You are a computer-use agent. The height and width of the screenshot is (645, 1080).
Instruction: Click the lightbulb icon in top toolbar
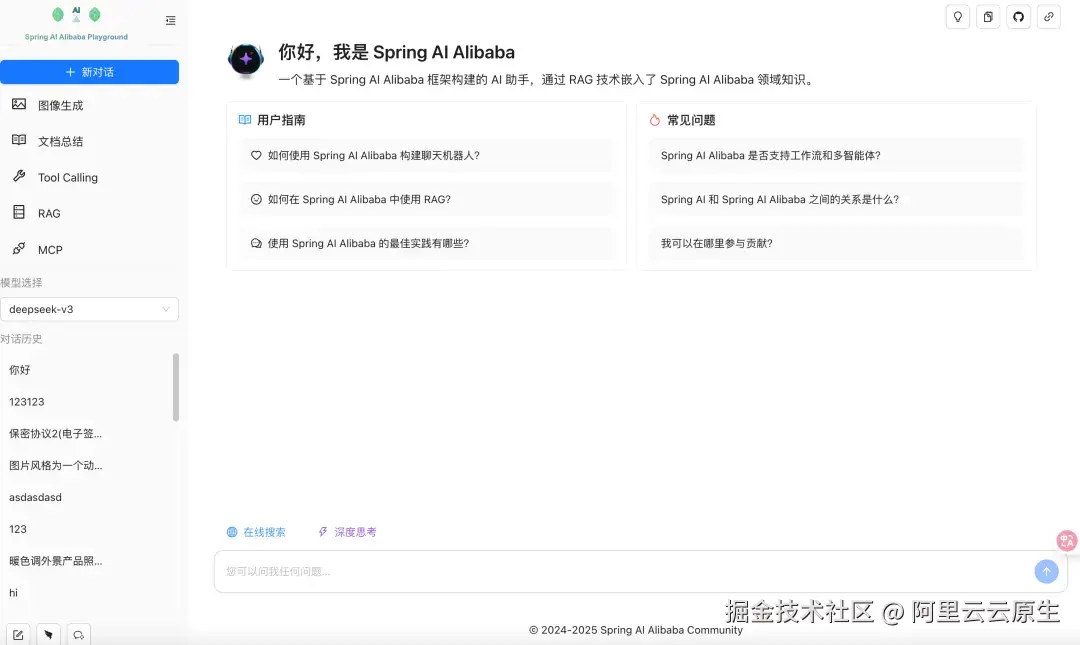957,17
